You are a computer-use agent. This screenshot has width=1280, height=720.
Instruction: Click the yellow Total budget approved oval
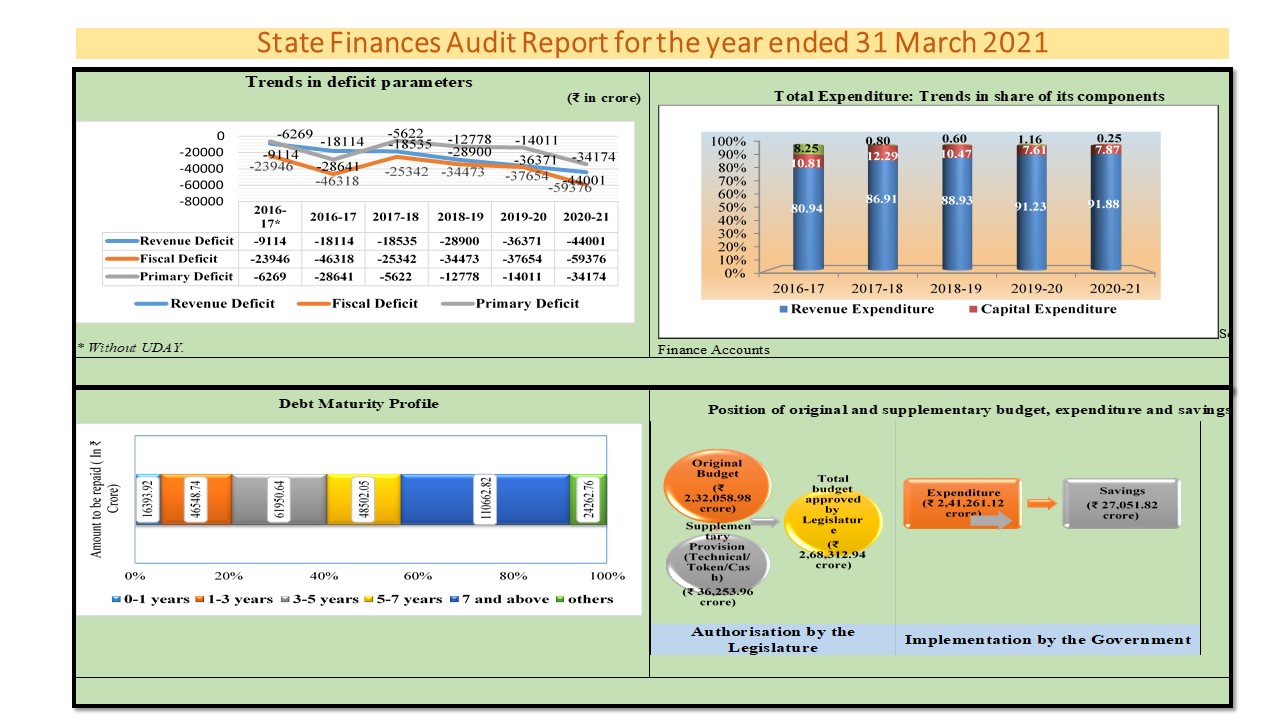[834, 521]
